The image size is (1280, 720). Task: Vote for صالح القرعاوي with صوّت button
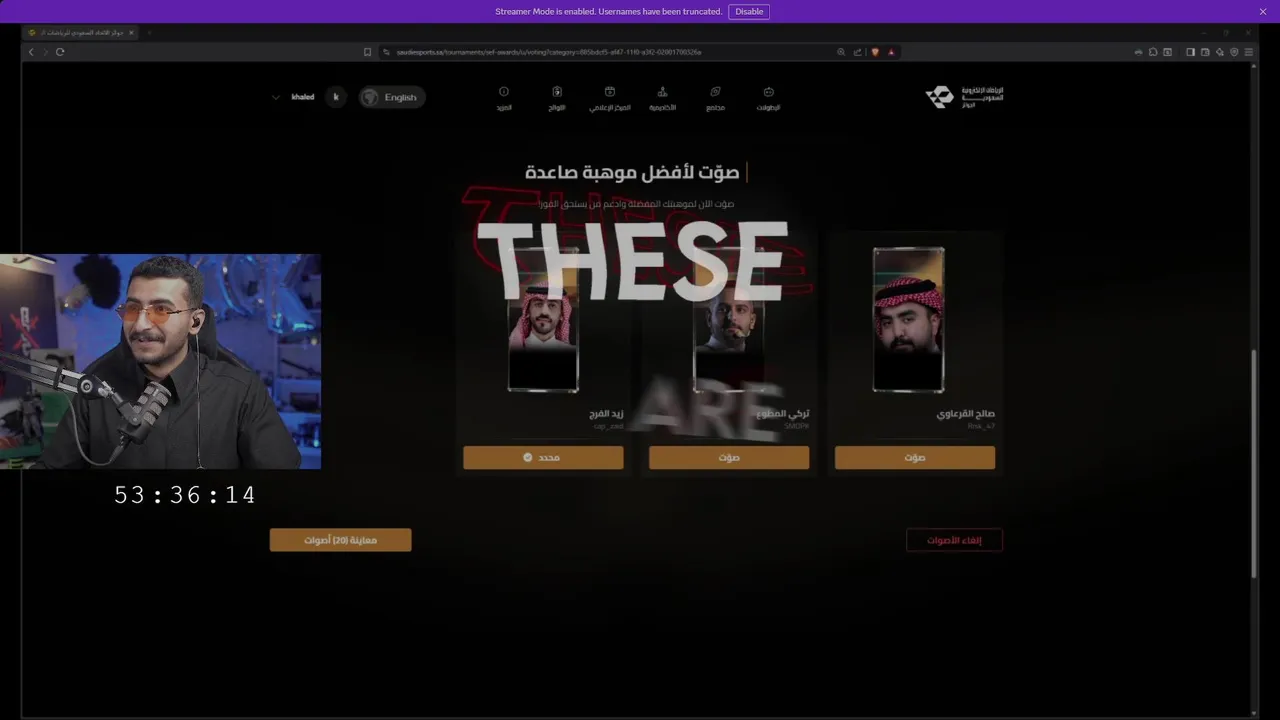click(915, 457)
